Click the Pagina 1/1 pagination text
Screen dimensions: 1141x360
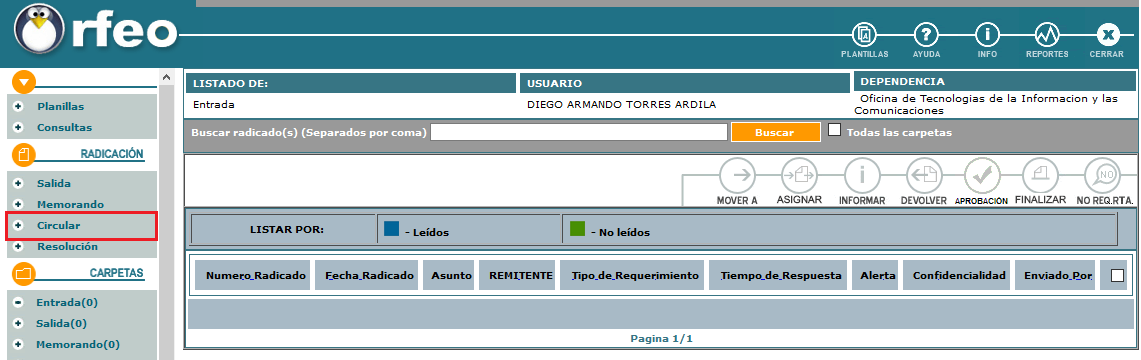(x=661, y=339)
